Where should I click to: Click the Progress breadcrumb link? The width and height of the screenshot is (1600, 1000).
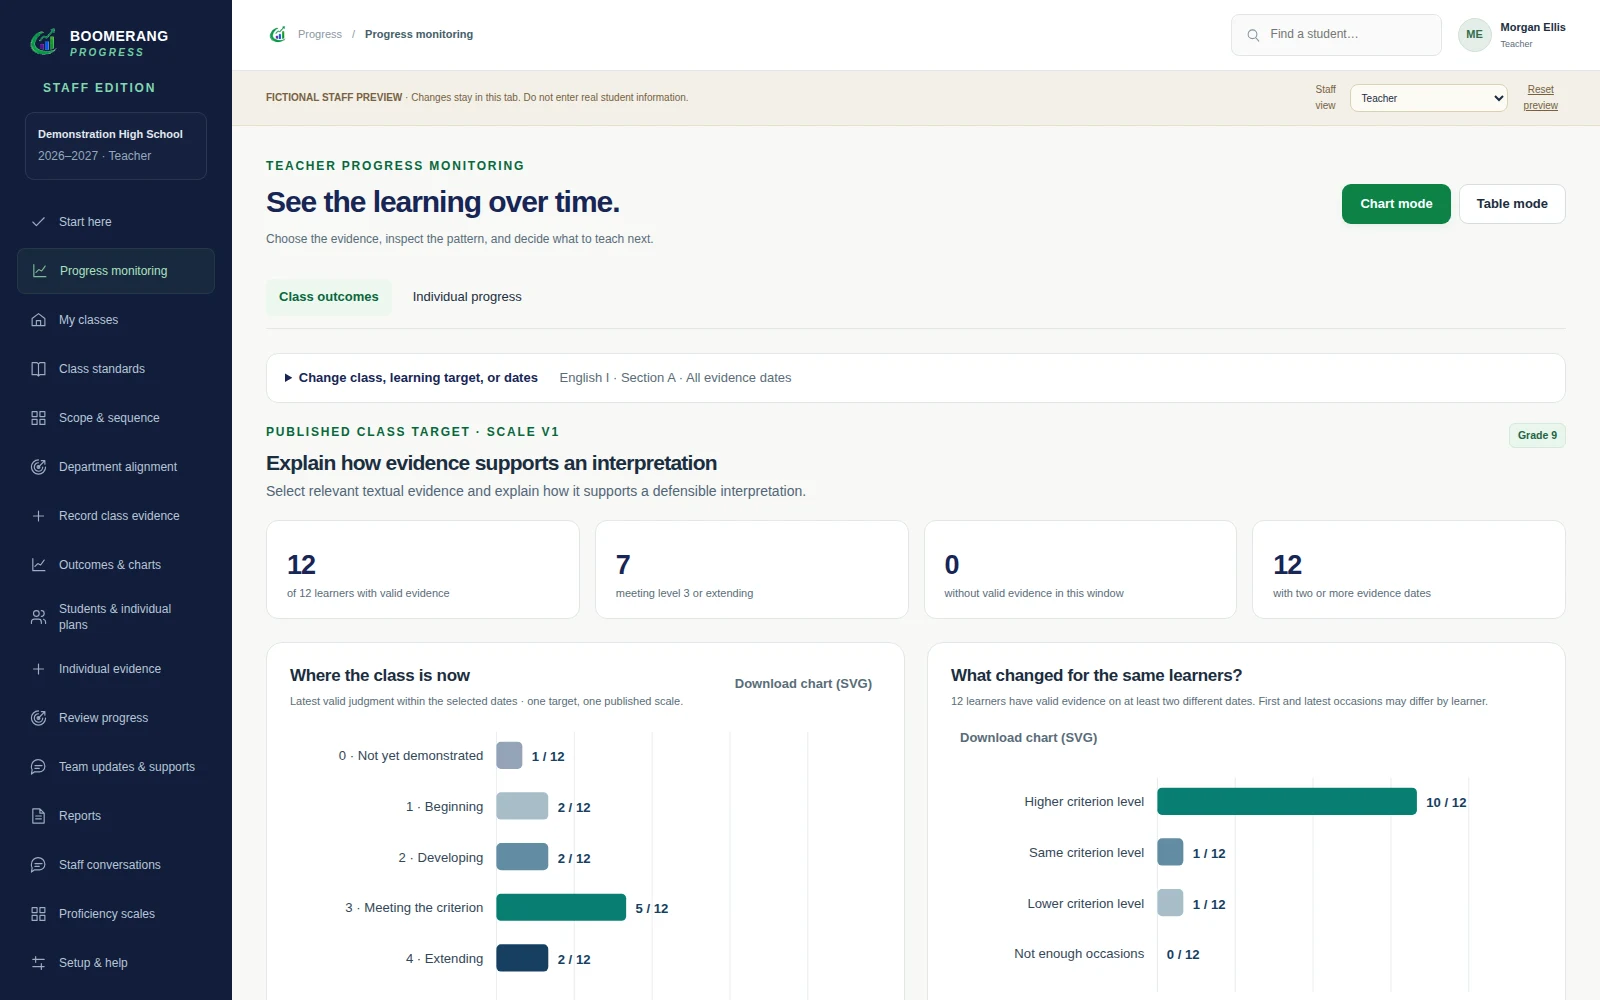tap(320, 34)
